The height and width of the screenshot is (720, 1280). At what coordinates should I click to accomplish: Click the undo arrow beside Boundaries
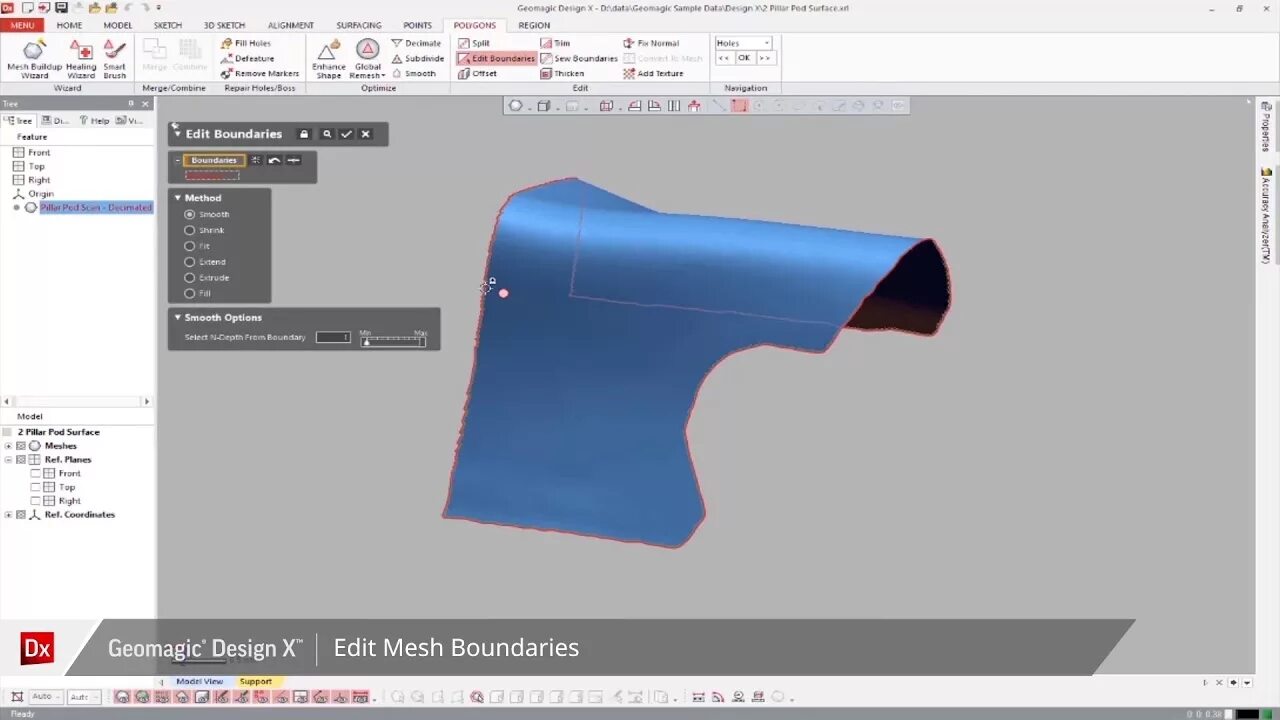click(274, 160)
